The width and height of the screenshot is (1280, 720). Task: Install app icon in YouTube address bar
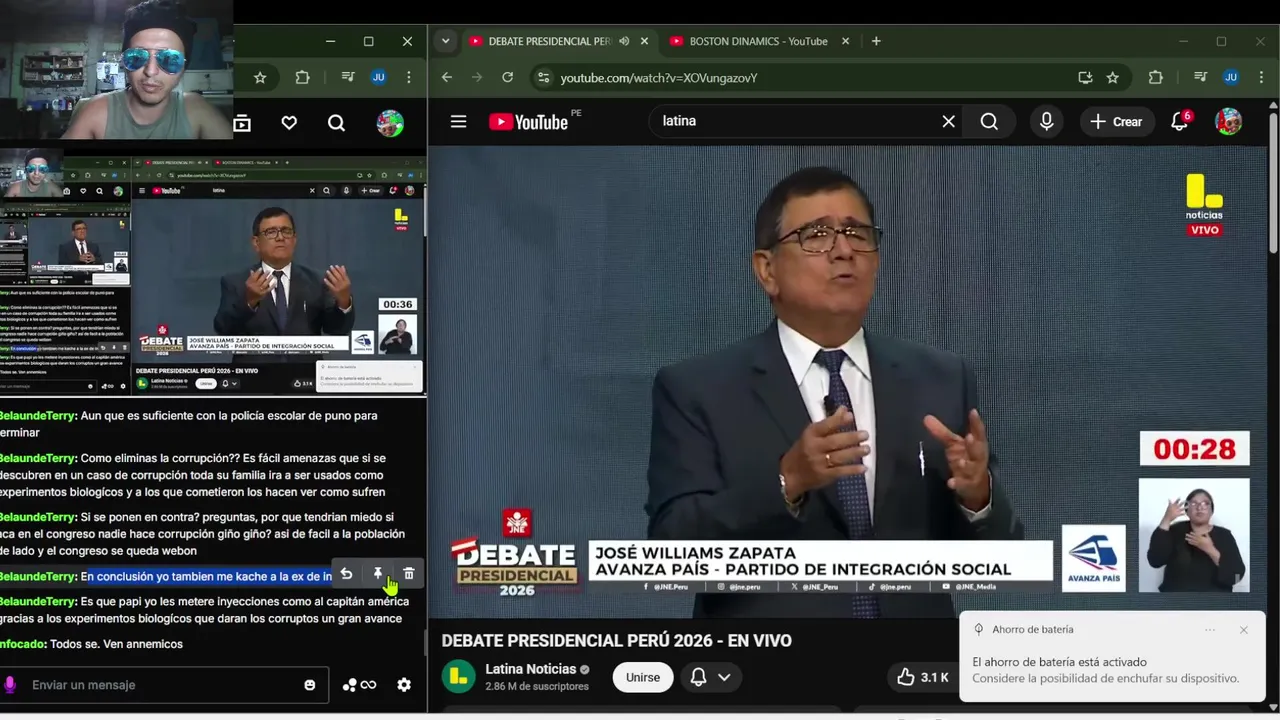(1085, 77)
